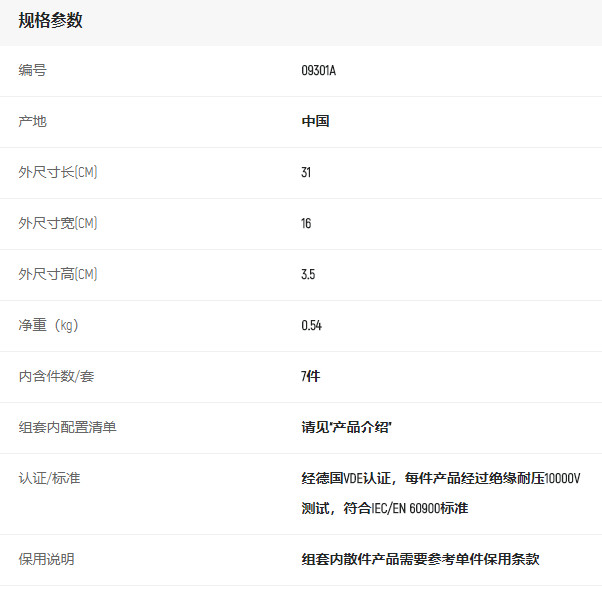Select the 外尺寸宽[CM] label
The width and height of the screenshot is (602, 616).
coord(58,224)
